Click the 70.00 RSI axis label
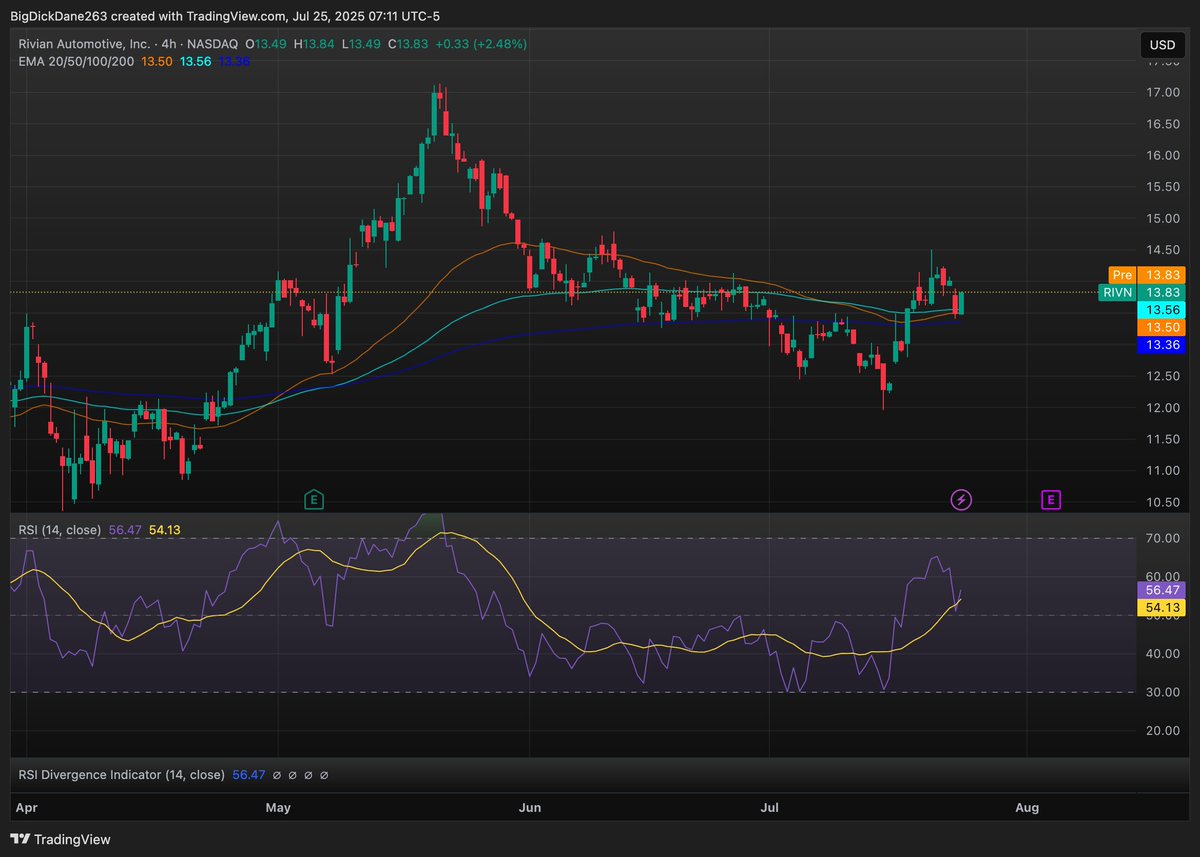Image resolution: width=1200 pixels, height=857 pixels. click(1165, 538)
